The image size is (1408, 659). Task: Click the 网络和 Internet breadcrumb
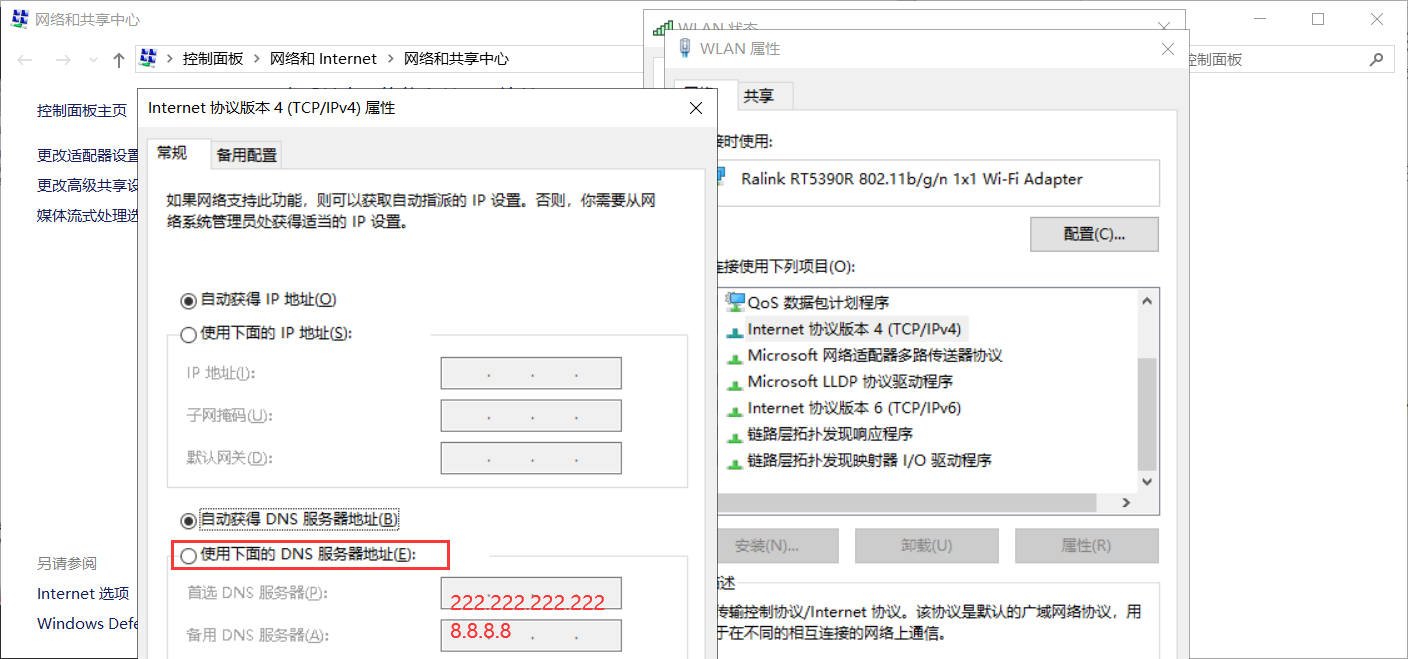coord(324,59)
